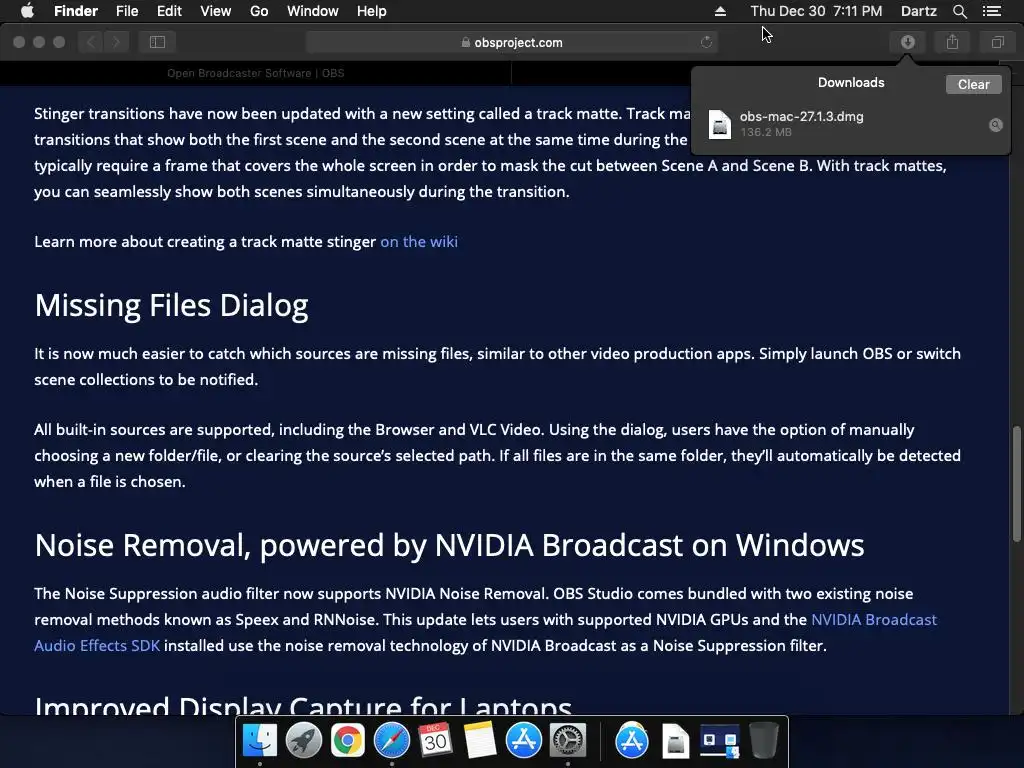The height and width of the screenshot is (768, 1024).
Task: Toggle the Safari Downloads popover button
Action: 907,42
